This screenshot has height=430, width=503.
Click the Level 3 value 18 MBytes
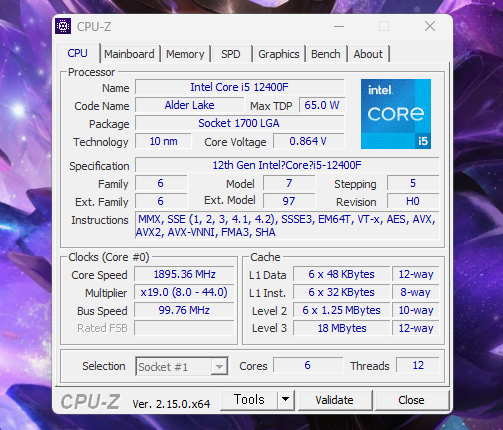click(341, 328)
